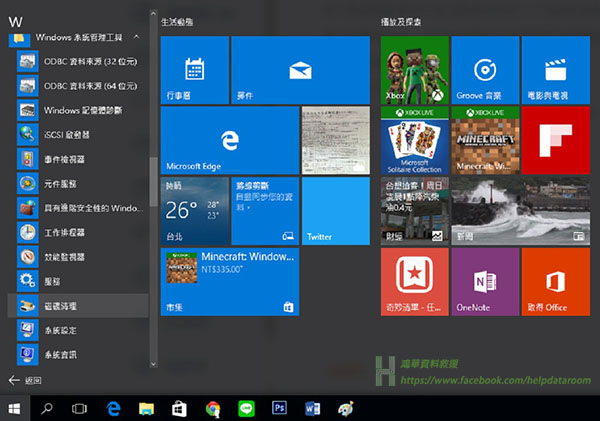600x421 pixels.
Task: Click Photoshop icon in the taskbar
Action: tap(280, 408)
